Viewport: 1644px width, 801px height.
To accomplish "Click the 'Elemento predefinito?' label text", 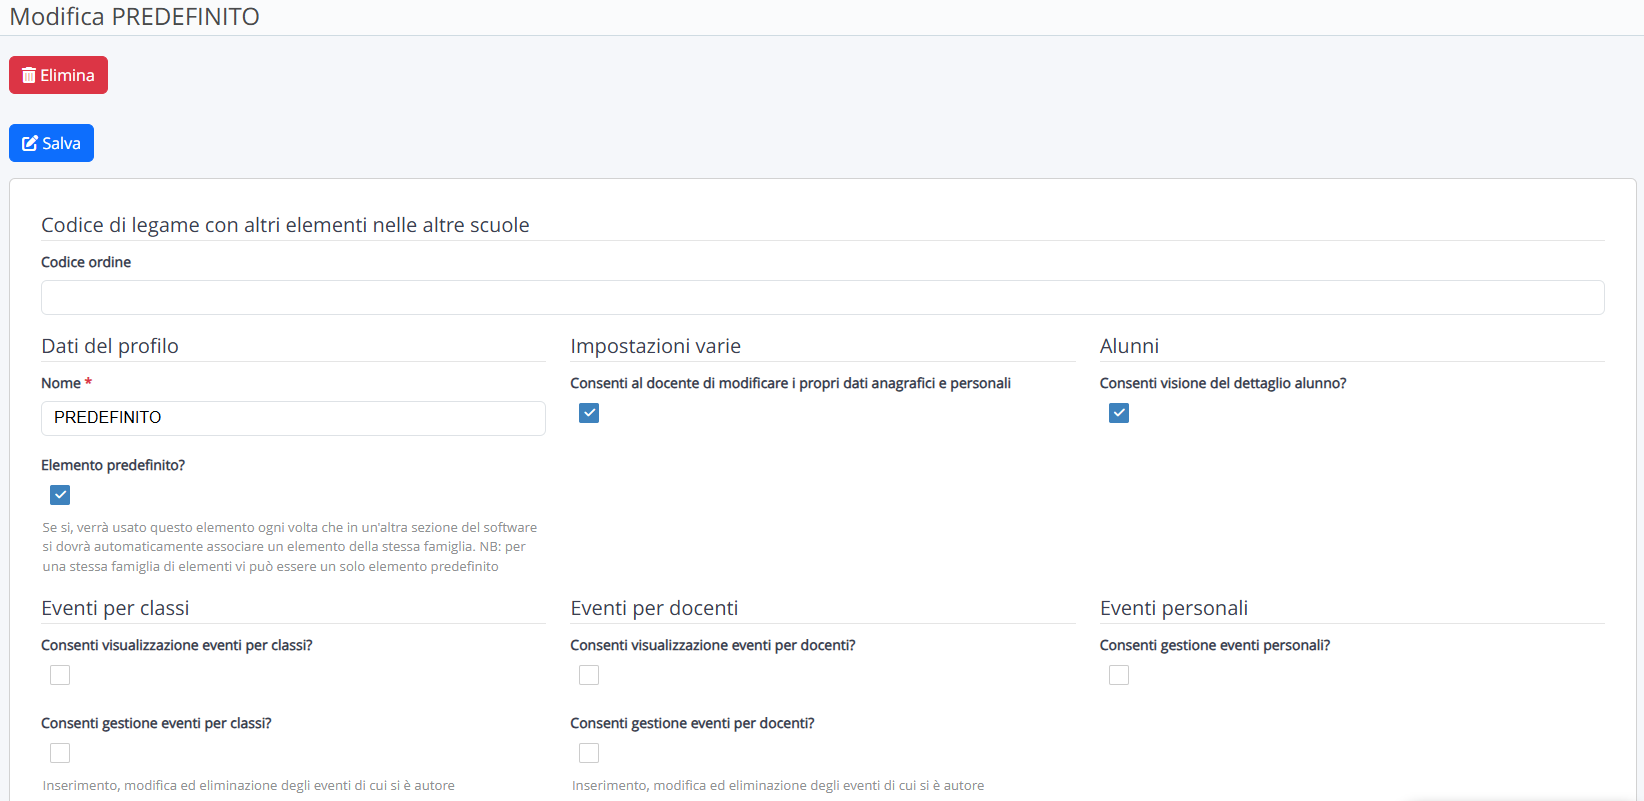I will [113, 465].
